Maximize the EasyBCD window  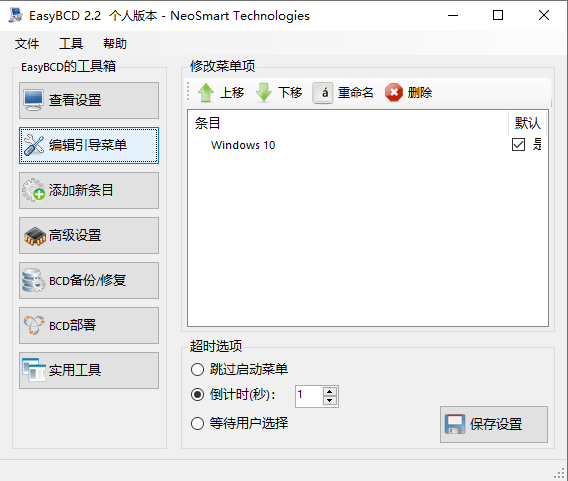[x=498, y=15]
